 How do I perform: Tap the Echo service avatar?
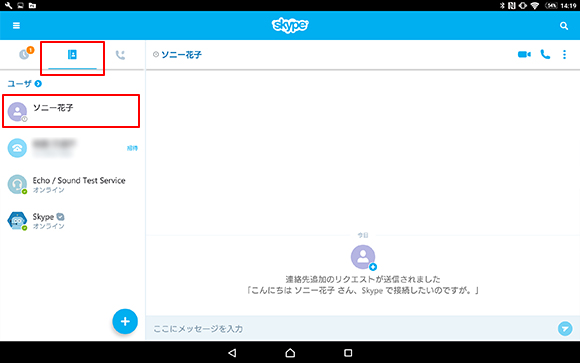click(x=17, y=184)
